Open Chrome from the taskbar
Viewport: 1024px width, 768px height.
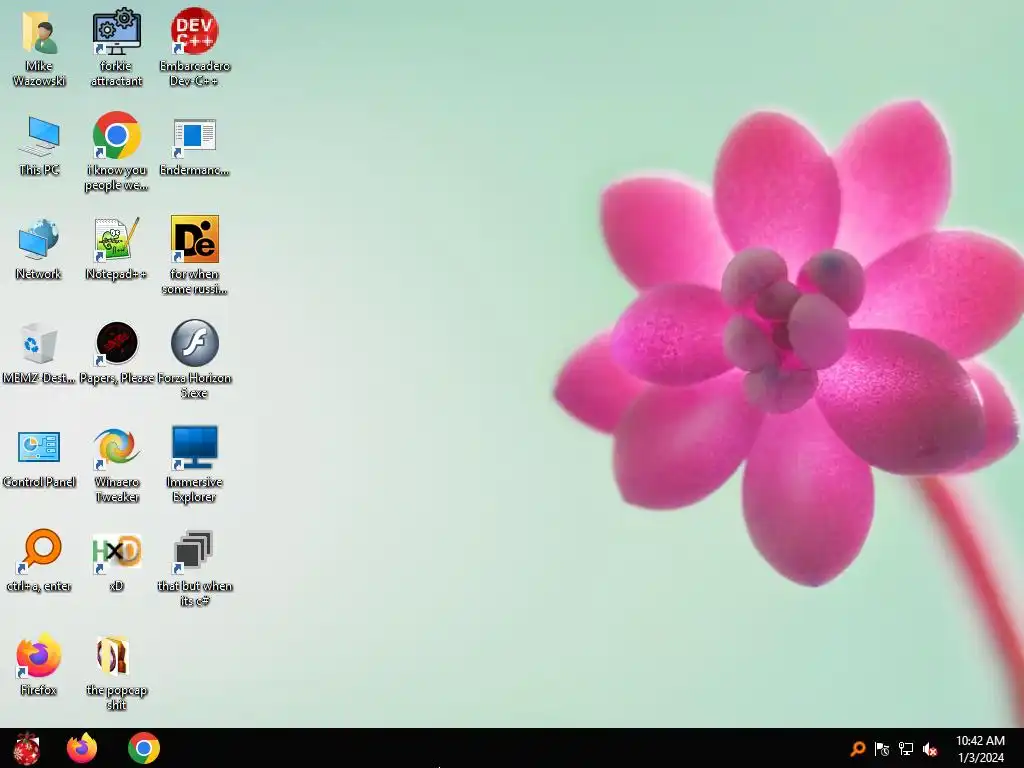(x=144, y=748)
